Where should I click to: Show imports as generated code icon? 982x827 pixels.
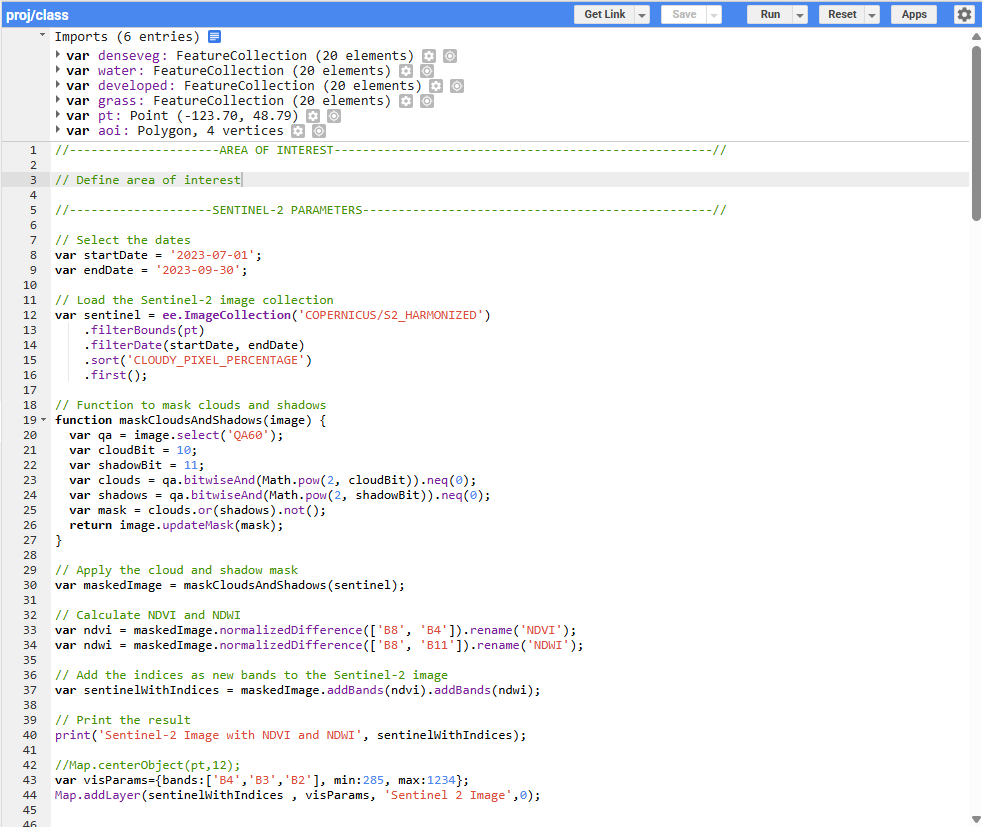pyautogui.click(x=214, y=36)
